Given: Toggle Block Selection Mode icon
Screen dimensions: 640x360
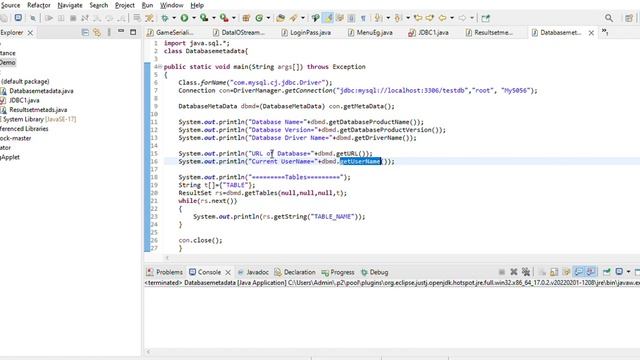Looking at the screenshot, I should (351, 18).
